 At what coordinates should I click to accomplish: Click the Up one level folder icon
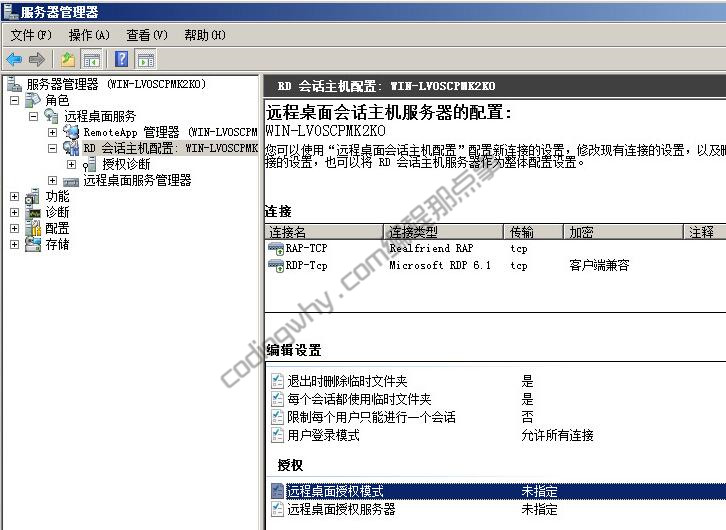pos(68,59)
